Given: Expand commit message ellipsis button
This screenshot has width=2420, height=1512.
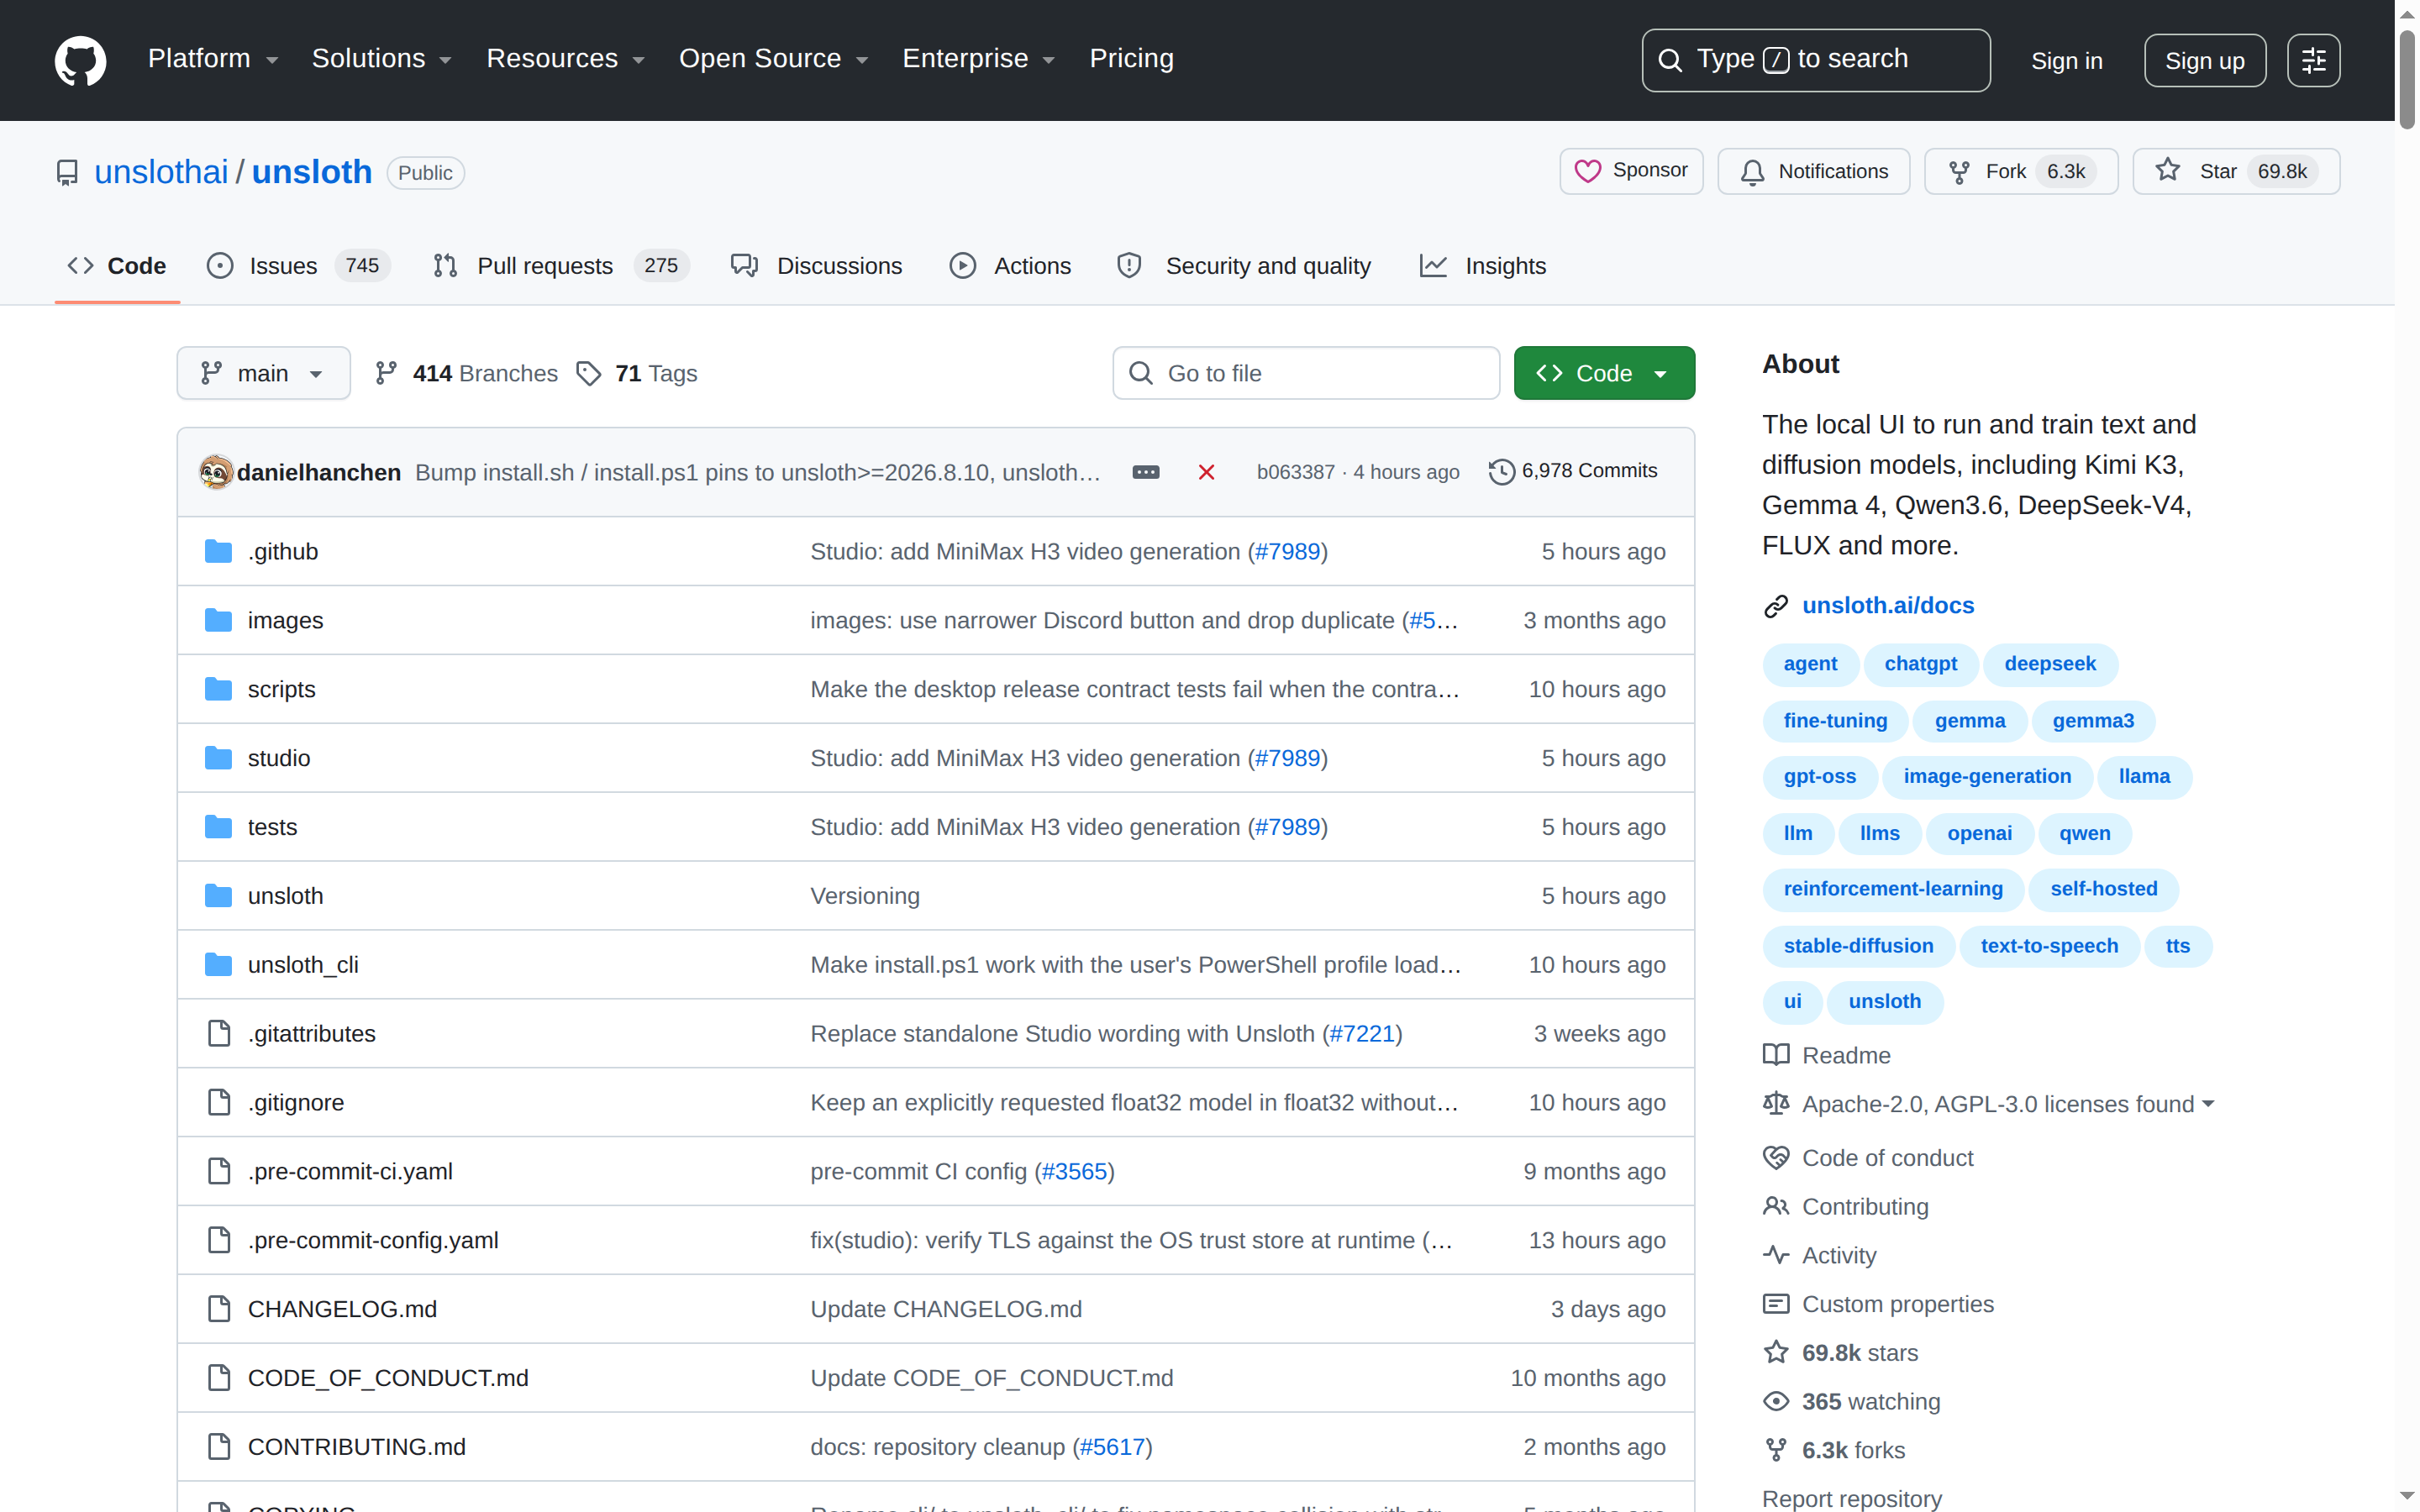Looking at the screenshot, I should pos(1146,472).
